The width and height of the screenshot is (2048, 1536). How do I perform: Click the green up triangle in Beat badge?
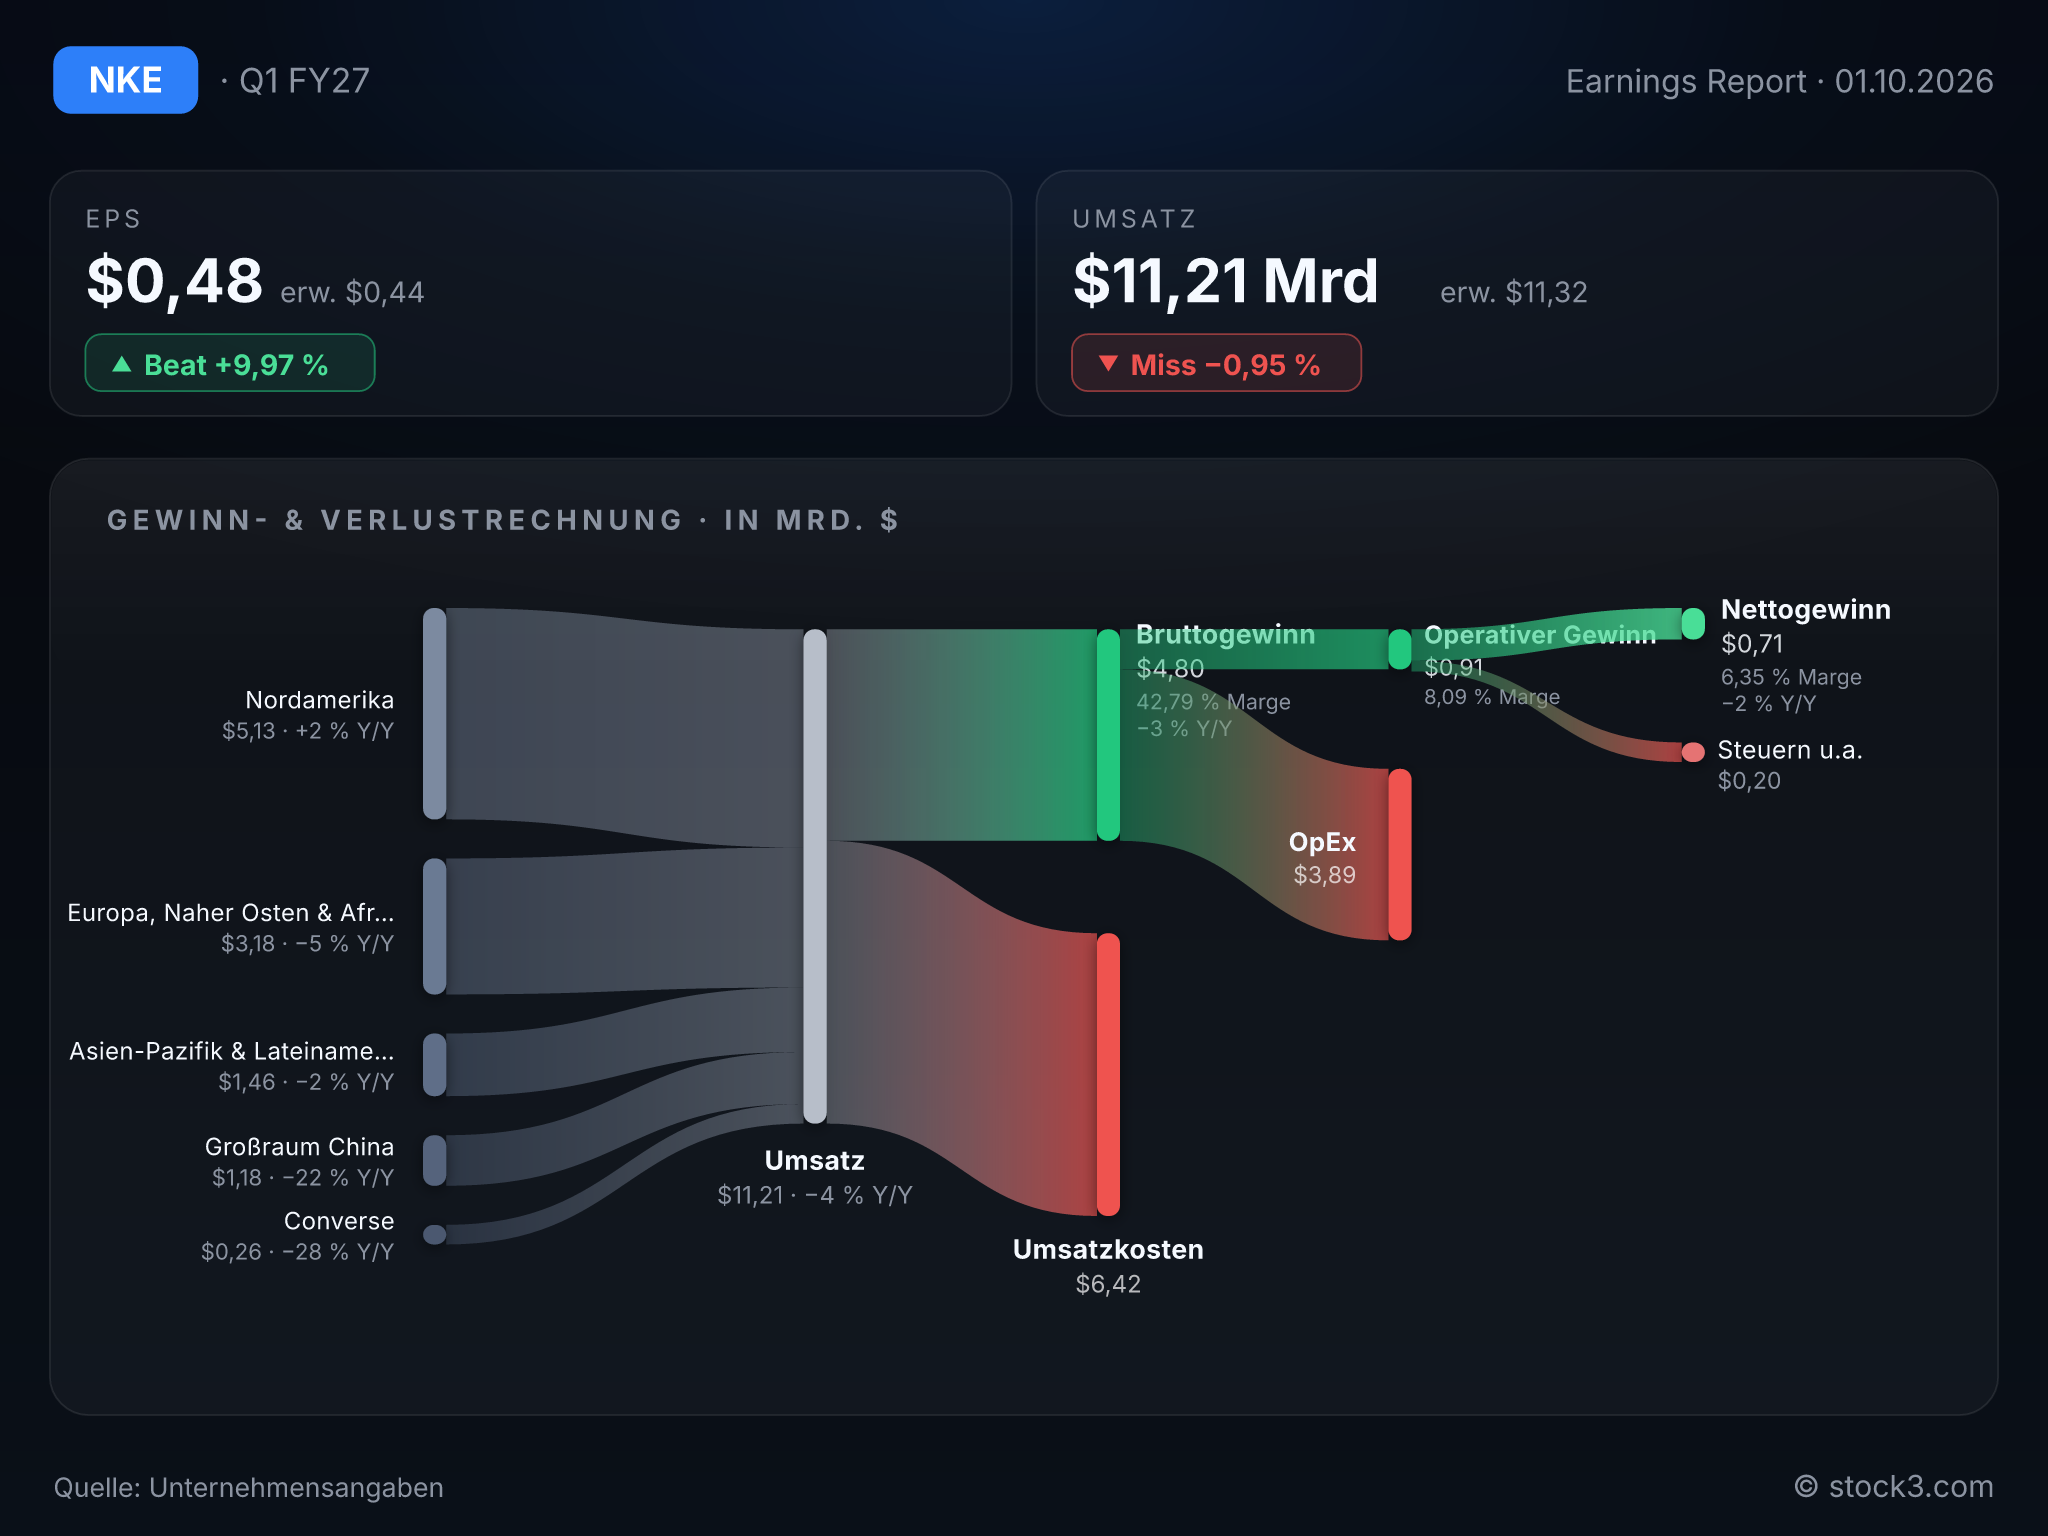122,364
